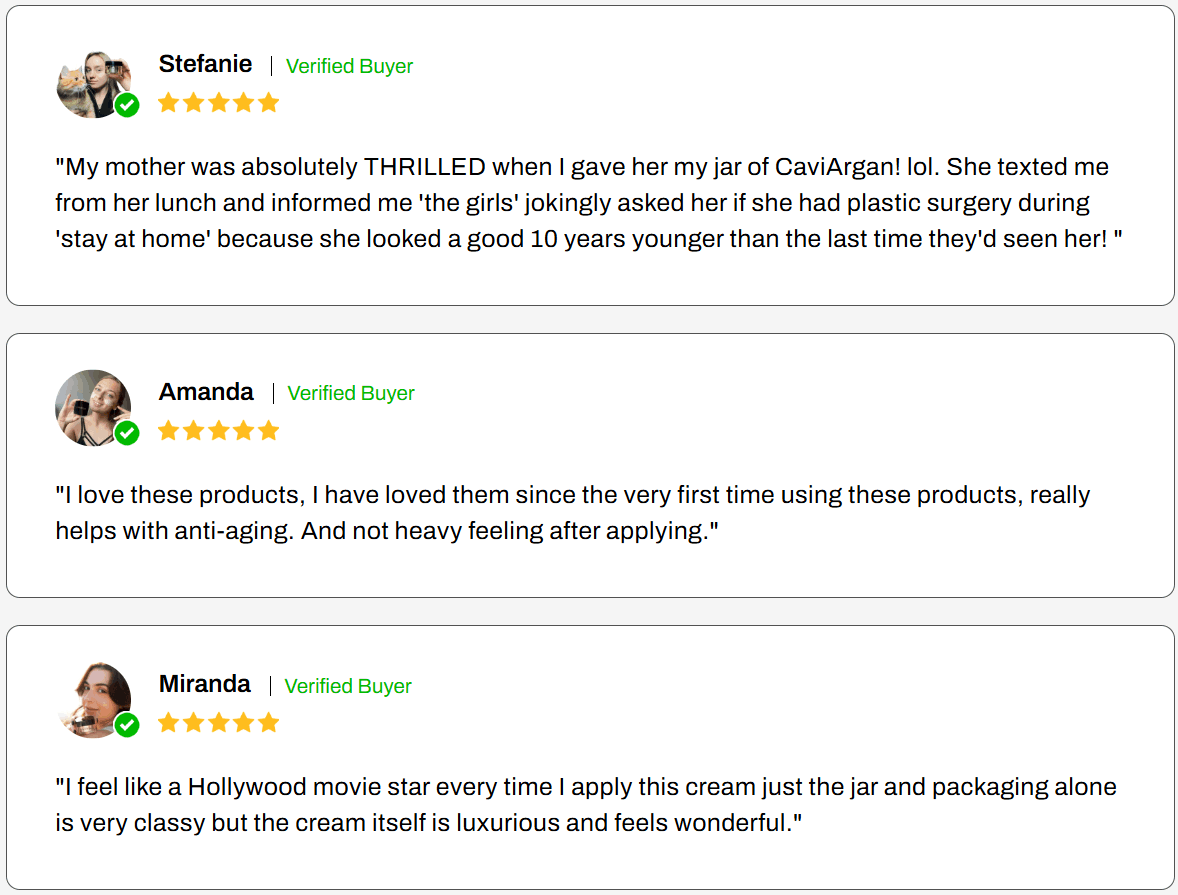Click the fifth star in Miranda's rating
This screenshot has width=1178, height=895.
268,723
